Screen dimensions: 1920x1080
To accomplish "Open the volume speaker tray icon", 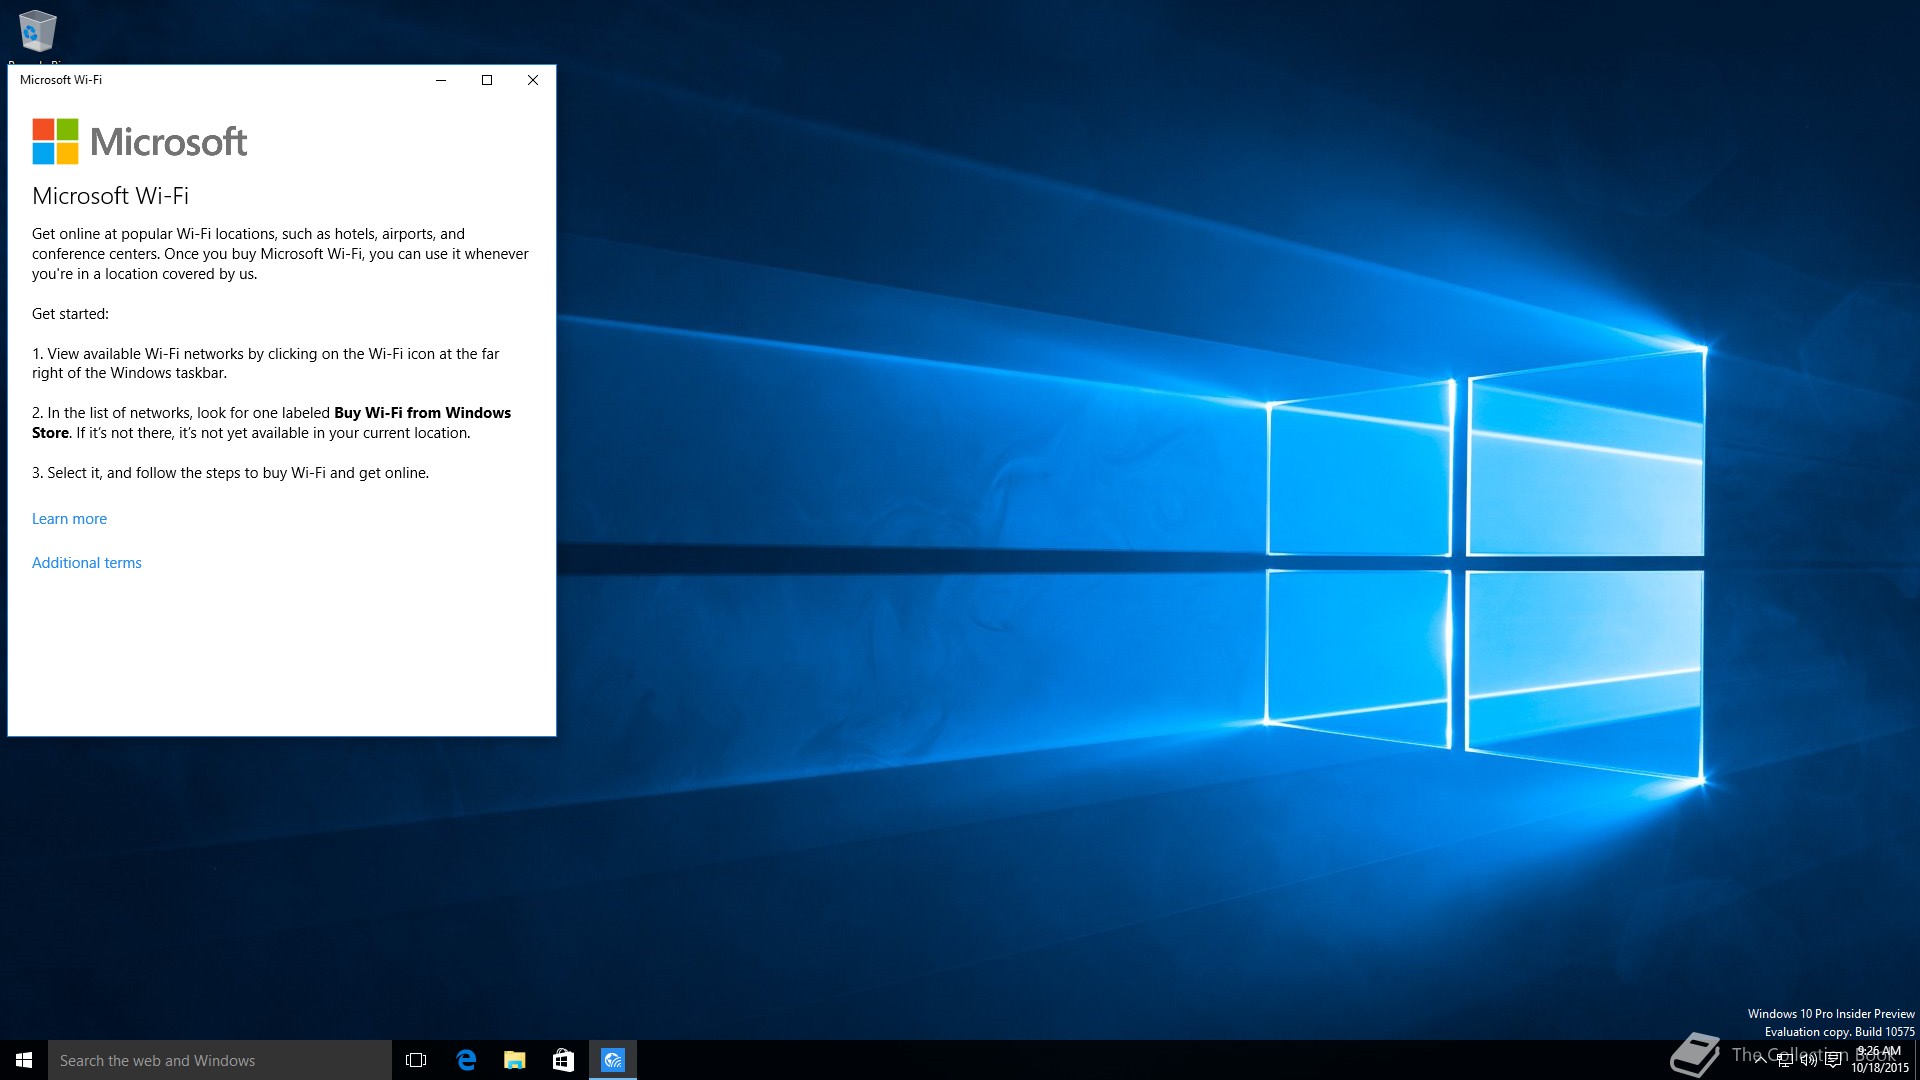I will pyautogui.click(x=1809, y=1061).
